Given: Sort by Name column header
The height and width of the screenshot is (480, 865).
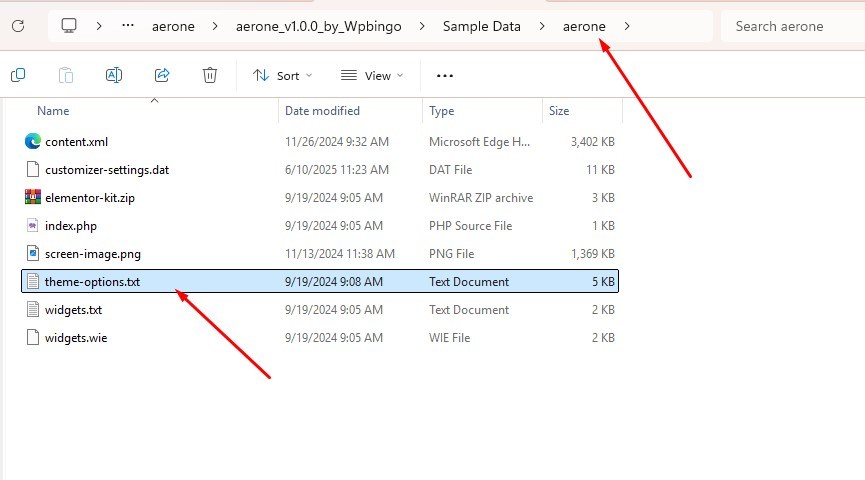Looking at the screenshot, I should coord(53,111).
